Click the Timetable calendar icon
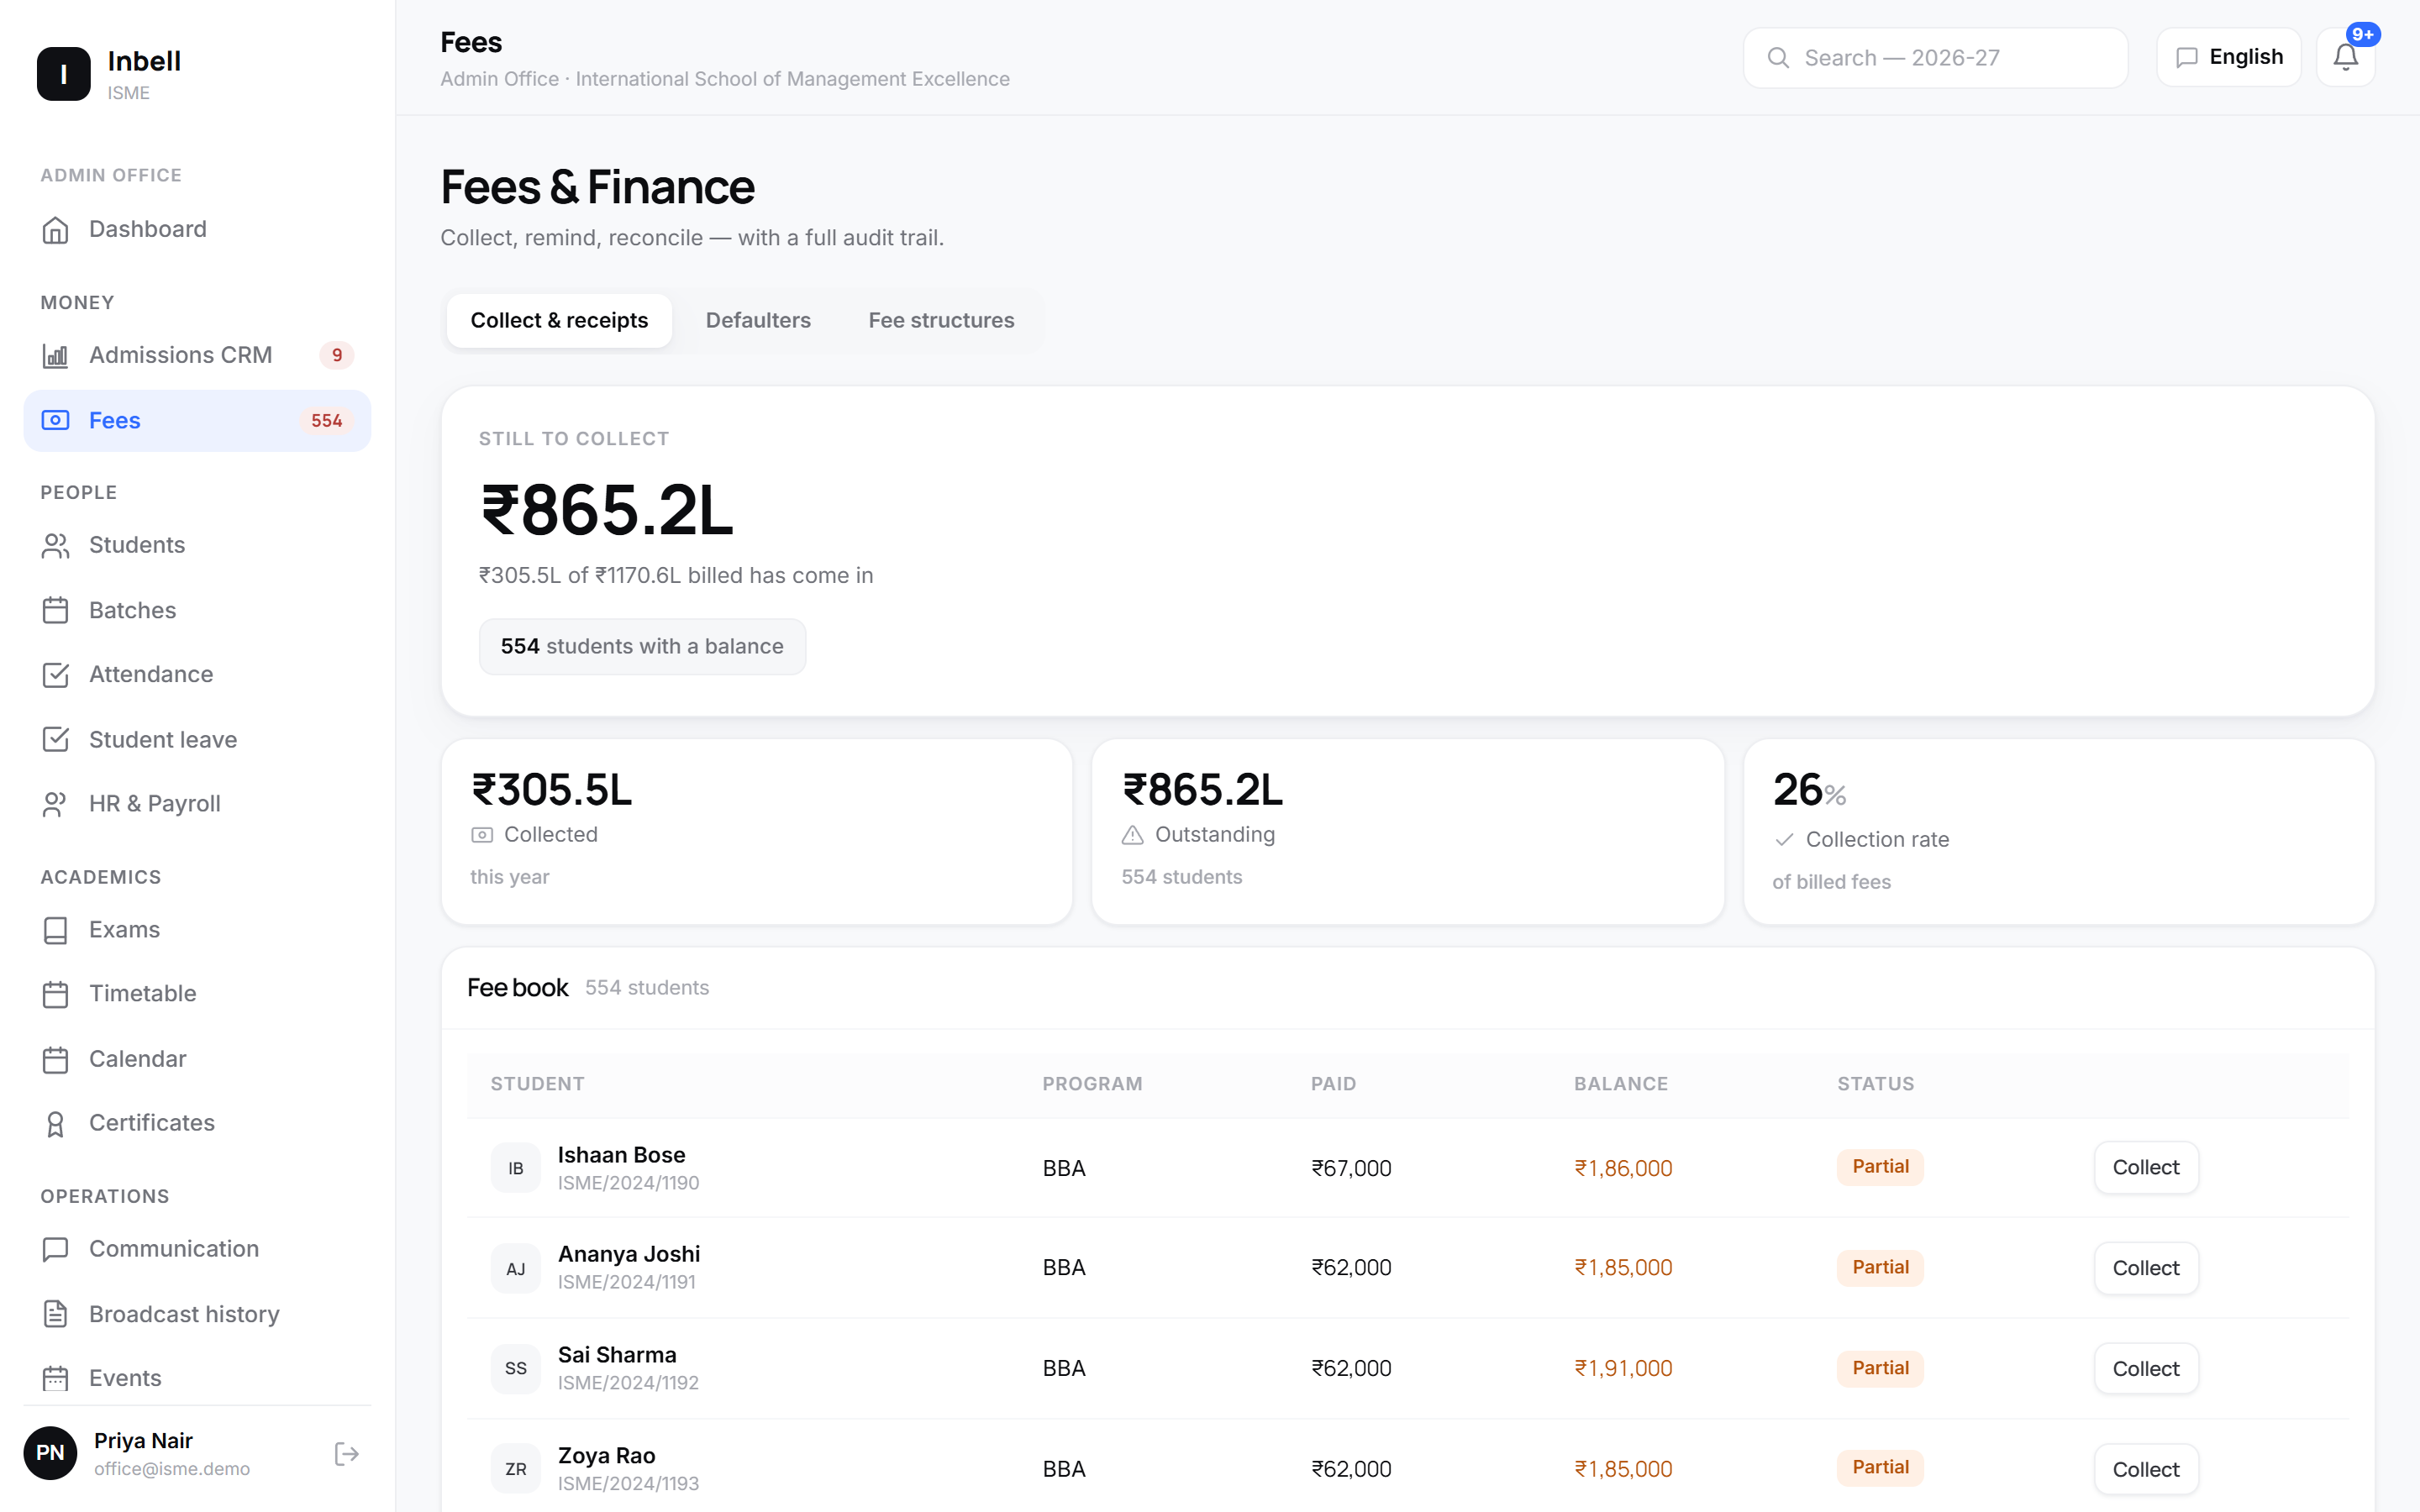 pyautogui.click(x=55, y=994)
